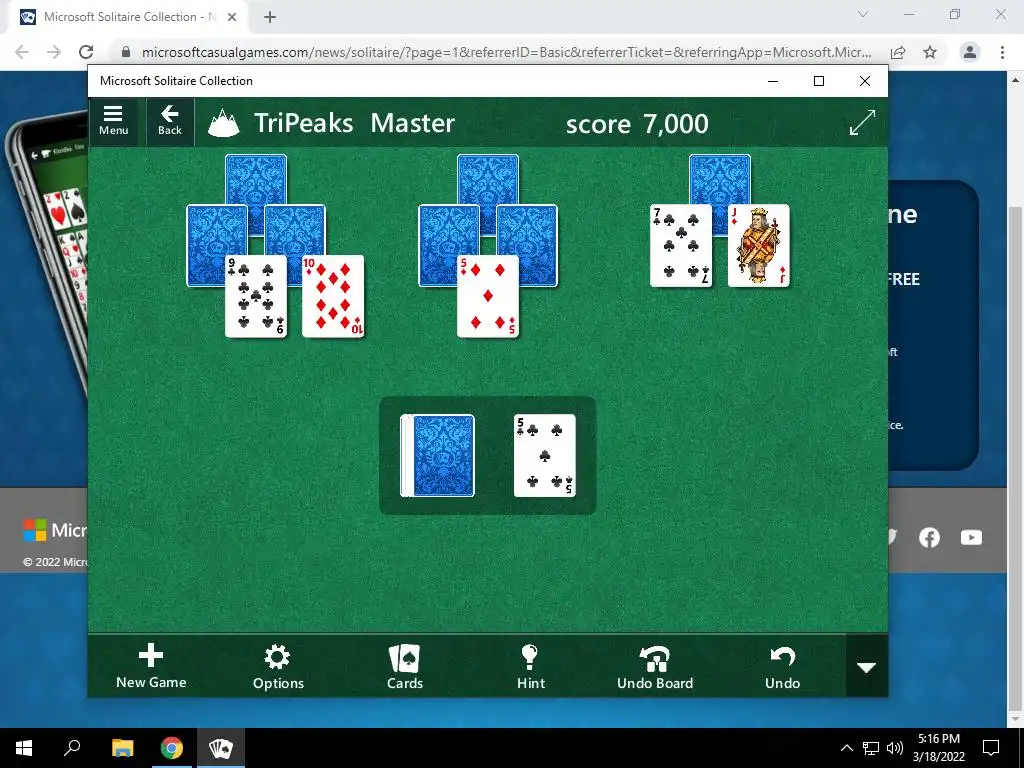Open a new browser tab
Screen dimensions: 1024x768
(x=270, y=17)
